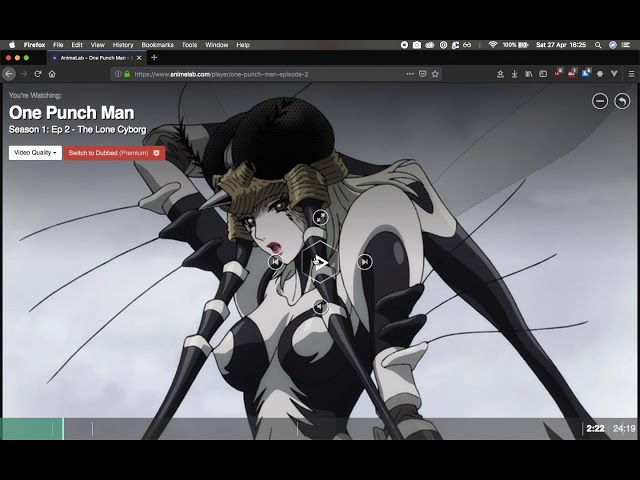Open Notification Center list icon
640x480 pixels.
[626, 45]
